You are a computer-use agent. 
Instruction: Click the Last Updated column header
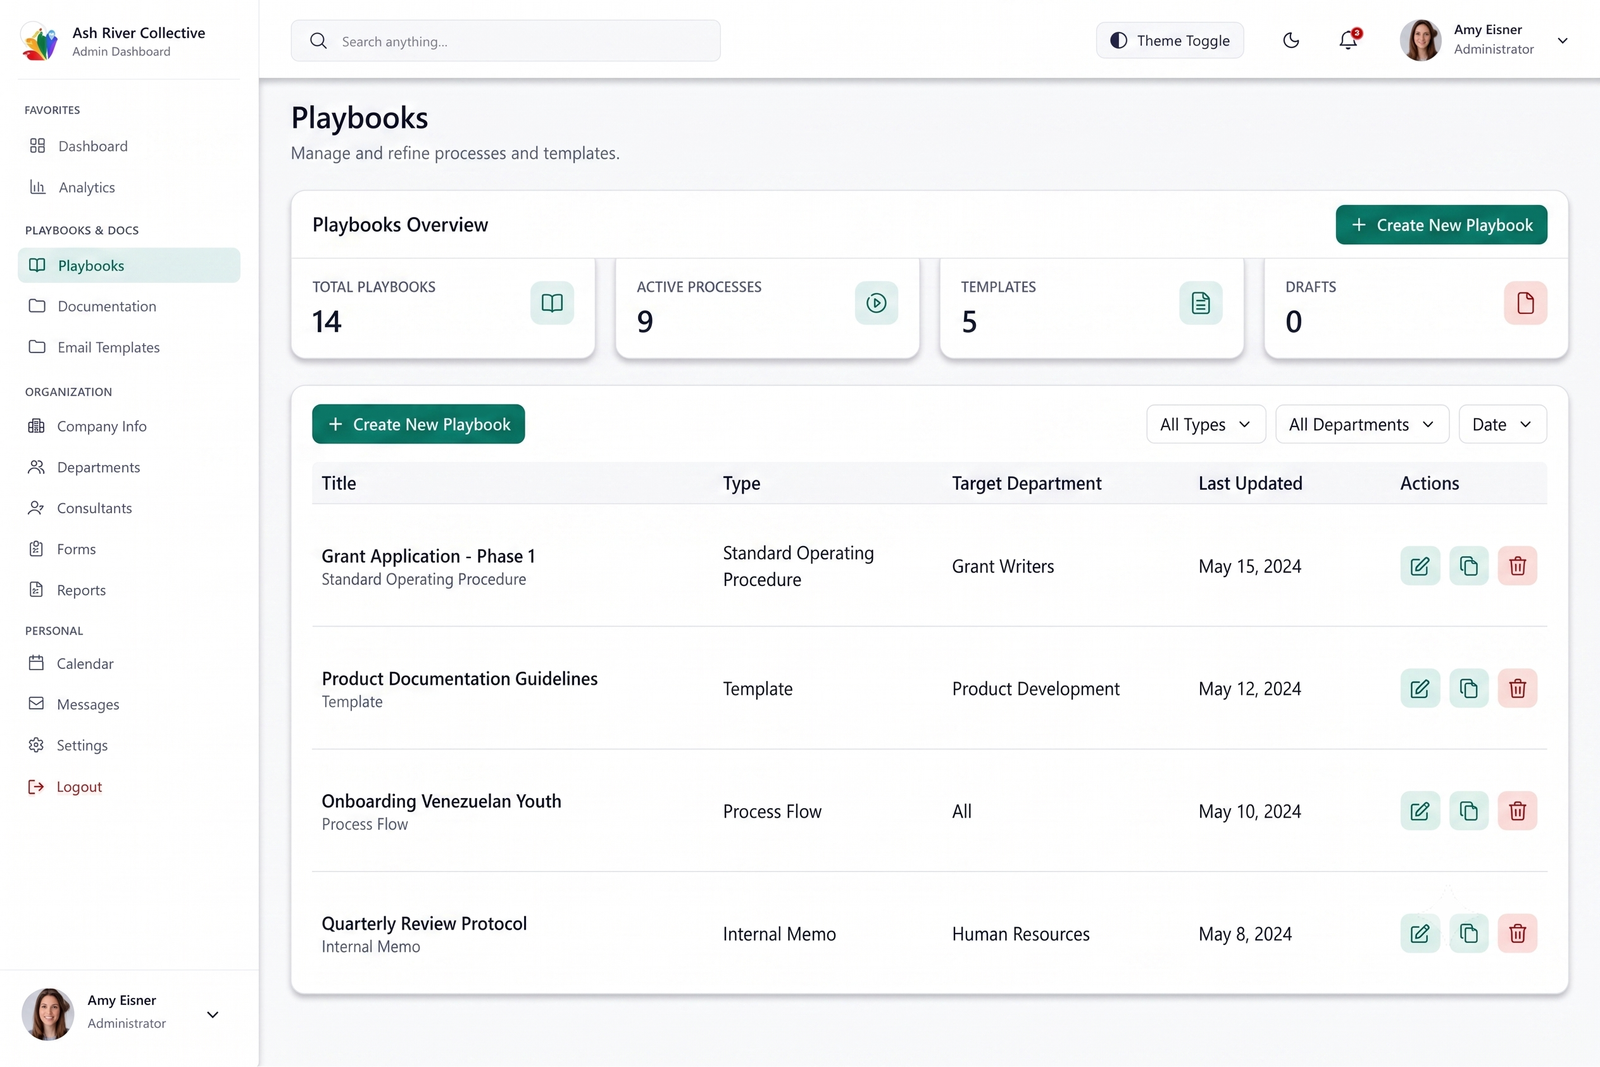coord(1250,483)
